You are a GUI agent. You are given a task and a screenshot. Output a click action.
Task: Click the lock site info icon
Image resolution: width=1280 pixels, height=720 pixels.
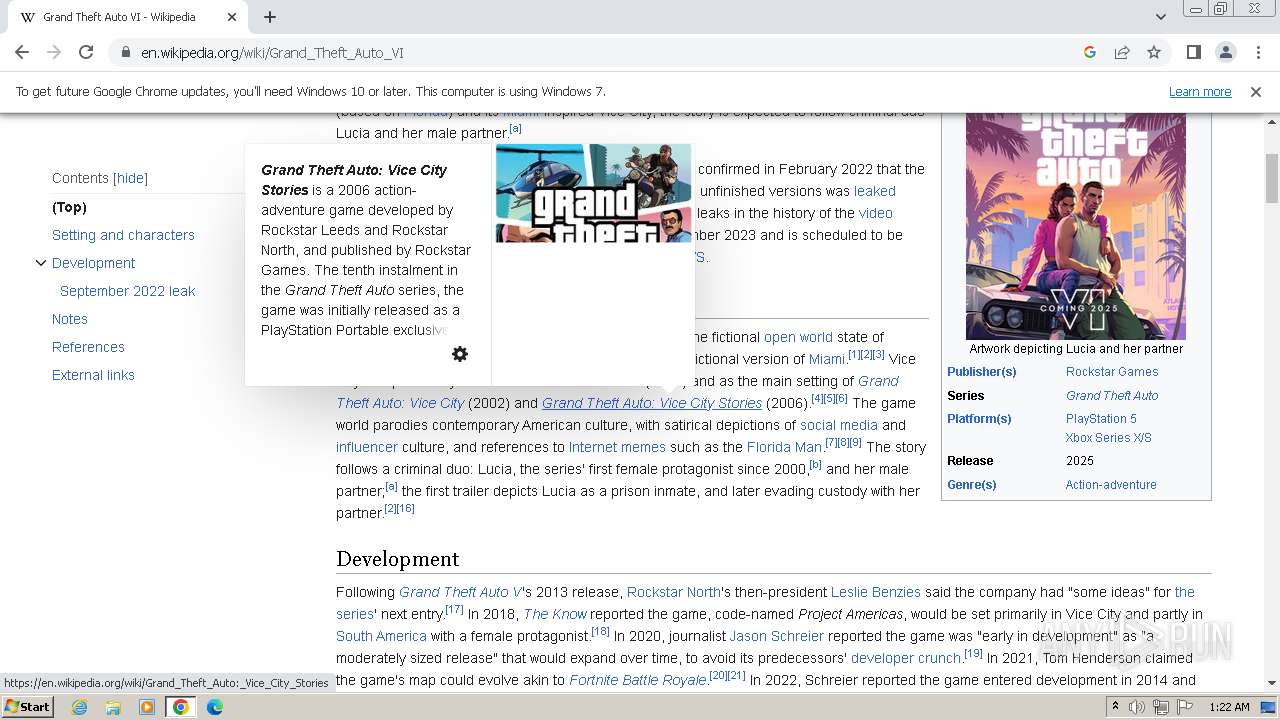pos(125,53)
